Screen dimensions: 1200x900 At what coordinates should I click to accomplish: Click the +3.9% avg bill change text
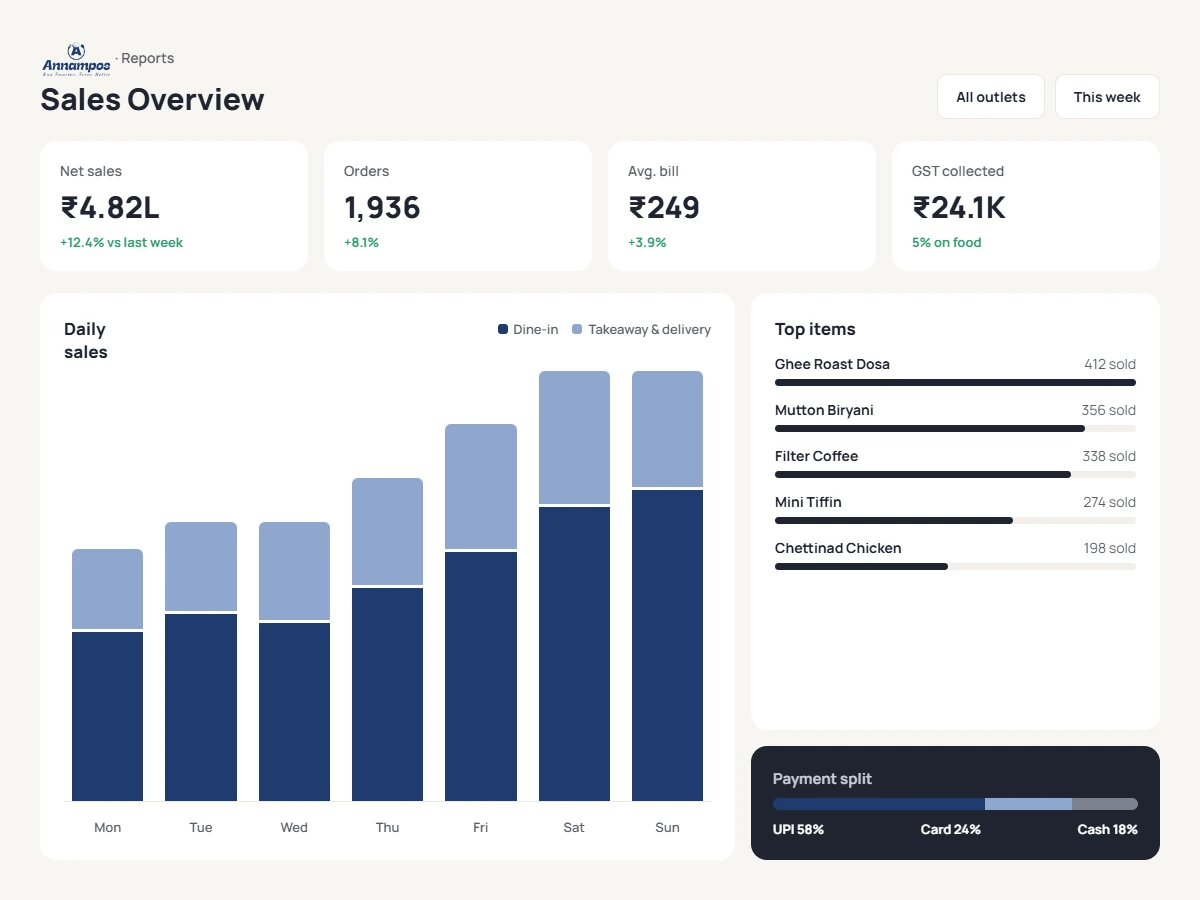[x=647, y=242]
